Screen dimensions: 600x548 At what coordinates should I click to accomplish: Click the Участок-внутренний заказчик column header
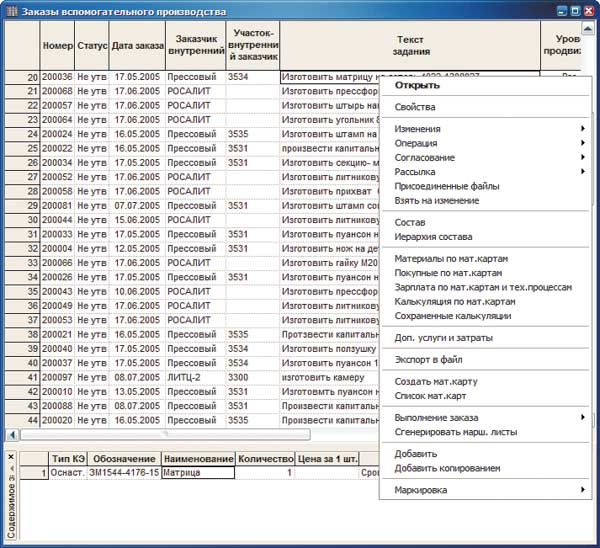[x=253, y=46]
